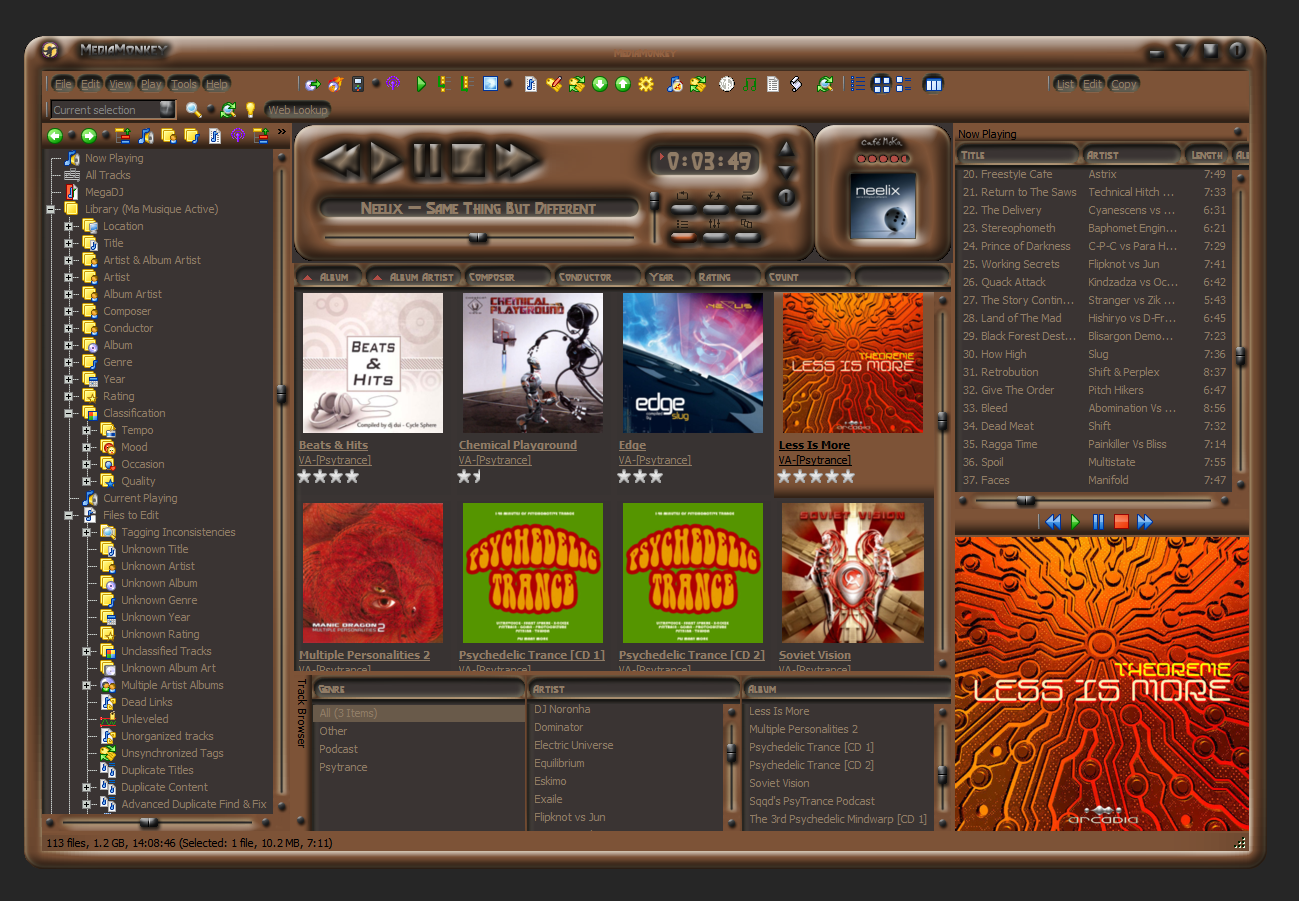Viewport: 1299px width, 901px height.
Task: Click the yellow light bulb icon
Action: pos(250,110)
